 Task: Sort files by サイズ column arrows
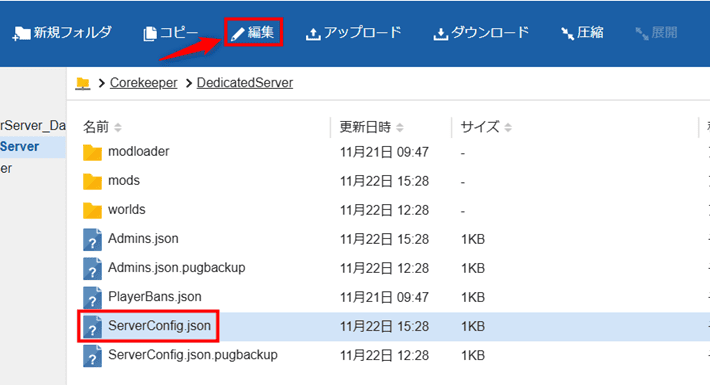(508, 128)
